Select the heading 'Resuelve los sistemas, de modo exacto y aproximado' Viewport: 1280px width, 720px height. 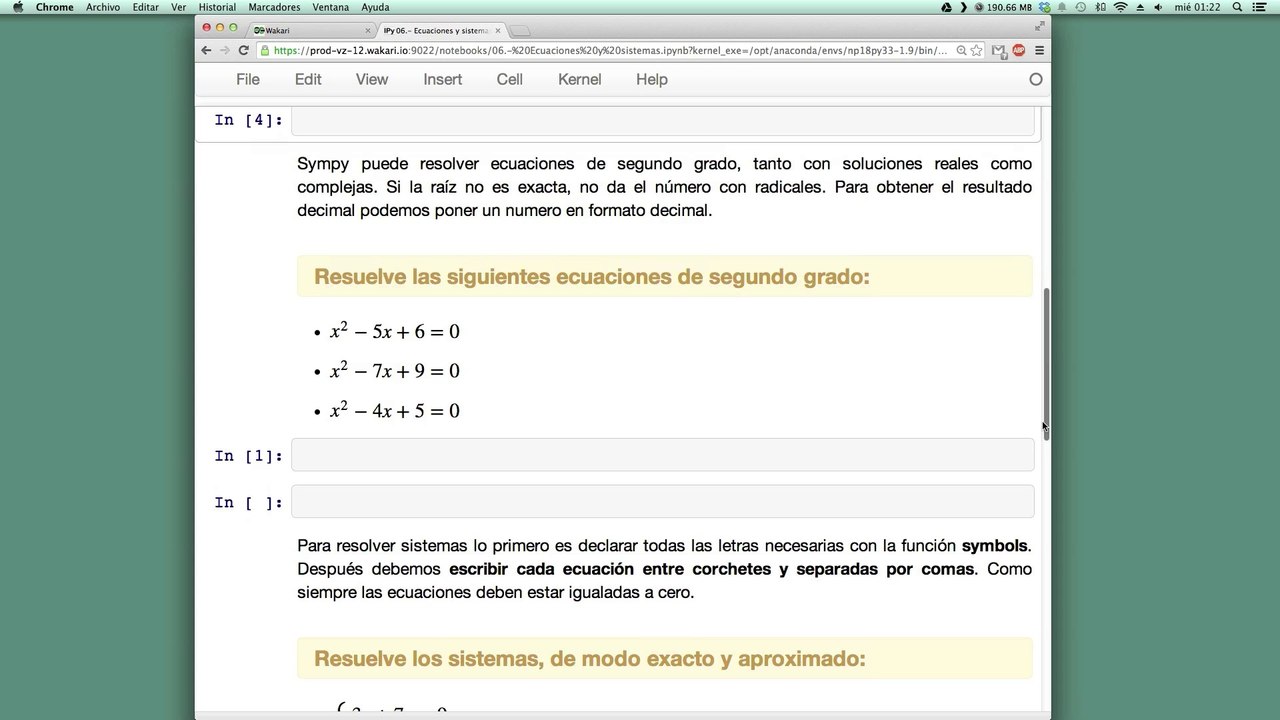[590, 659]
